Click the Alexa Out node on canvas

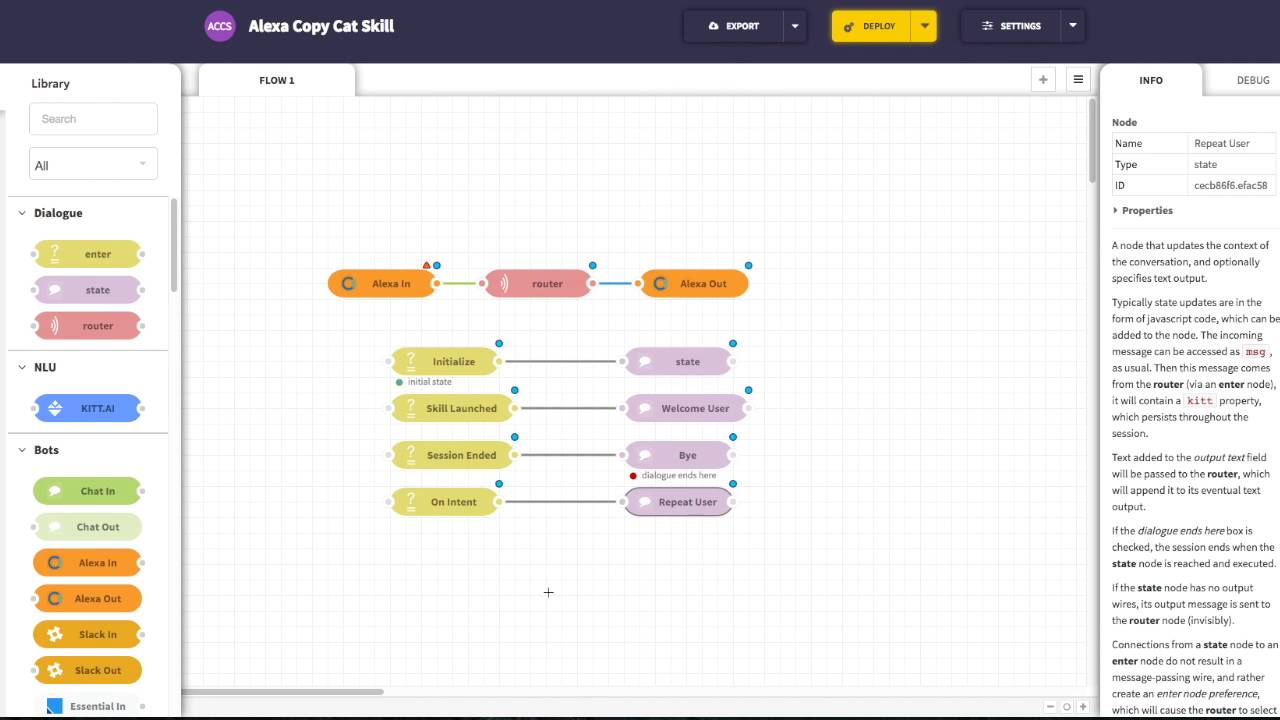point(694,284)
